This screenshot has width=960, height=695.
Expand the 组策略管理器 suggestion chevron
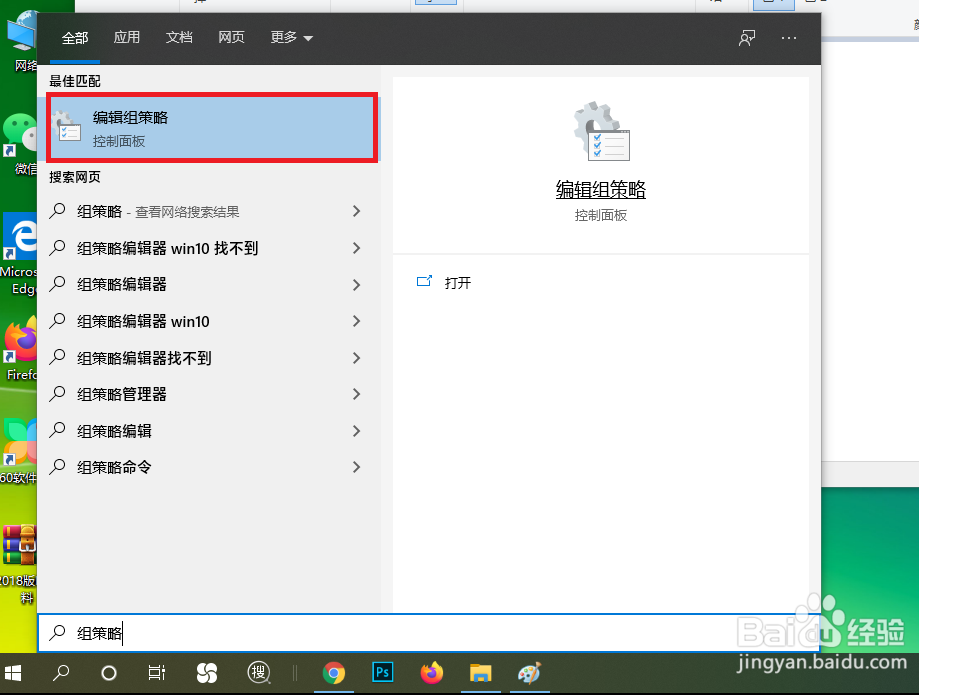click(356, 394)
